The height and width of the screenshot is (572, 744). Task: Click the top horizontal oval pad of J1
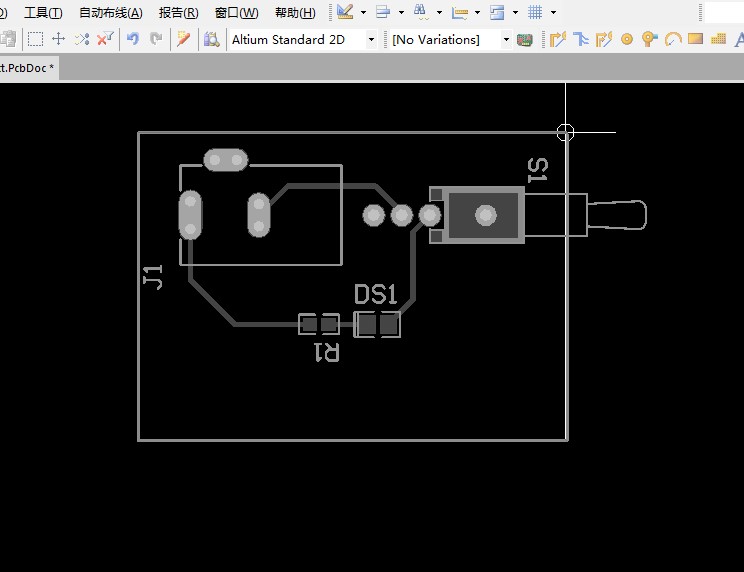(225, 160)
